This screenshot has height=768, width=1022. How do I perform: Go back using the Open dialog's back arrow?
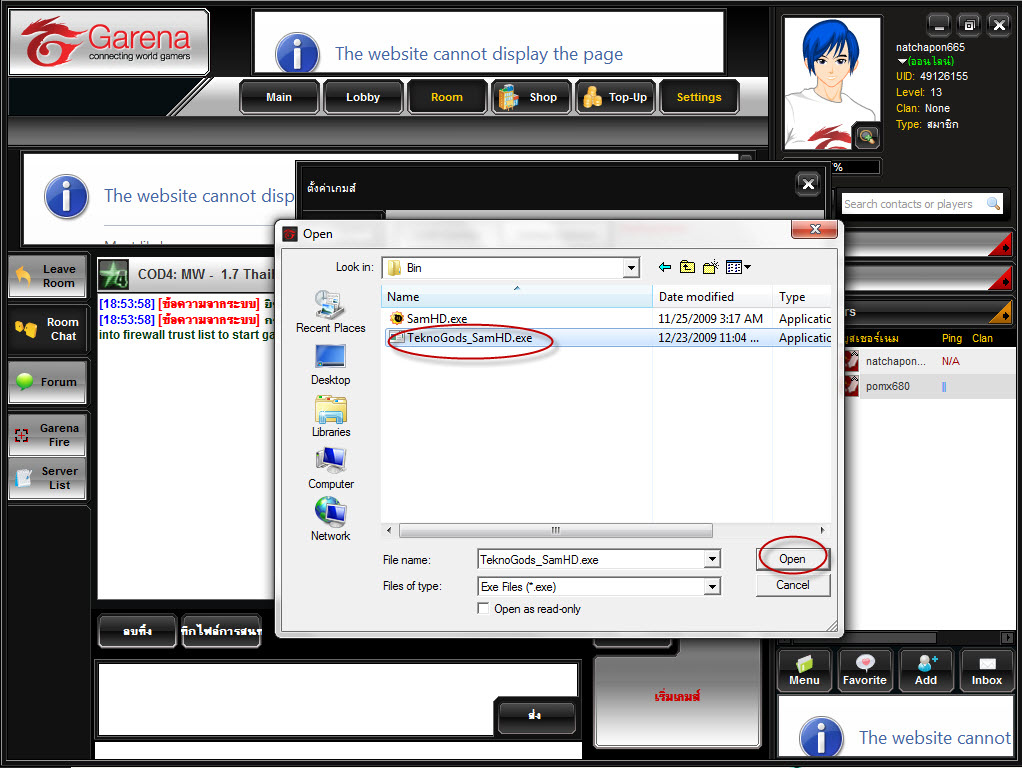click(x=665, y=267)
